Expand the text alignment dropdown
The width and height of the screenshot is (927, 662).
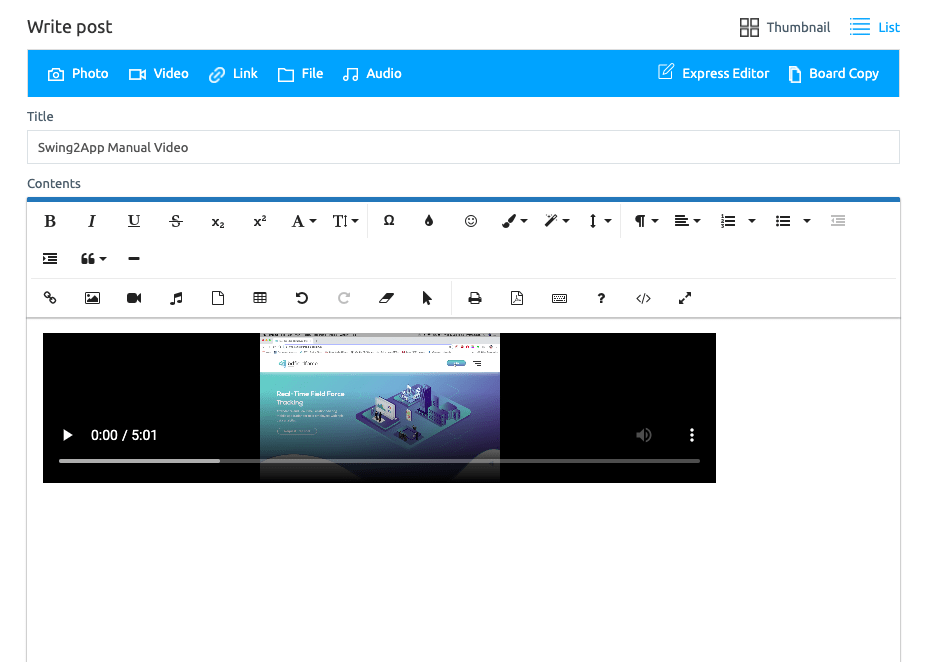687,221
